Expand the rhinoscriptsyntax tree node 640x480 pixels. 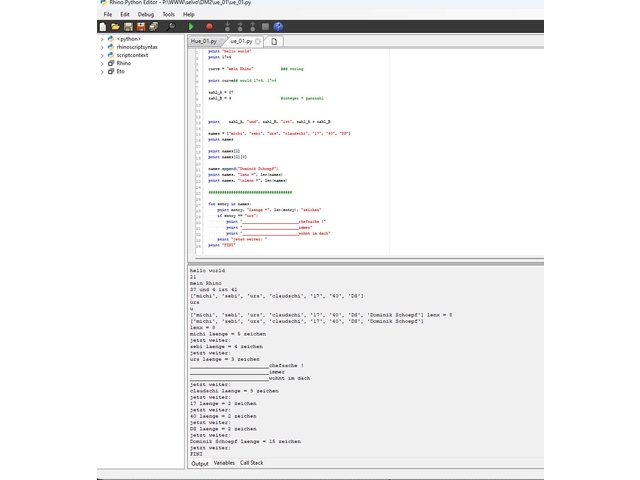tap(102, 47)
